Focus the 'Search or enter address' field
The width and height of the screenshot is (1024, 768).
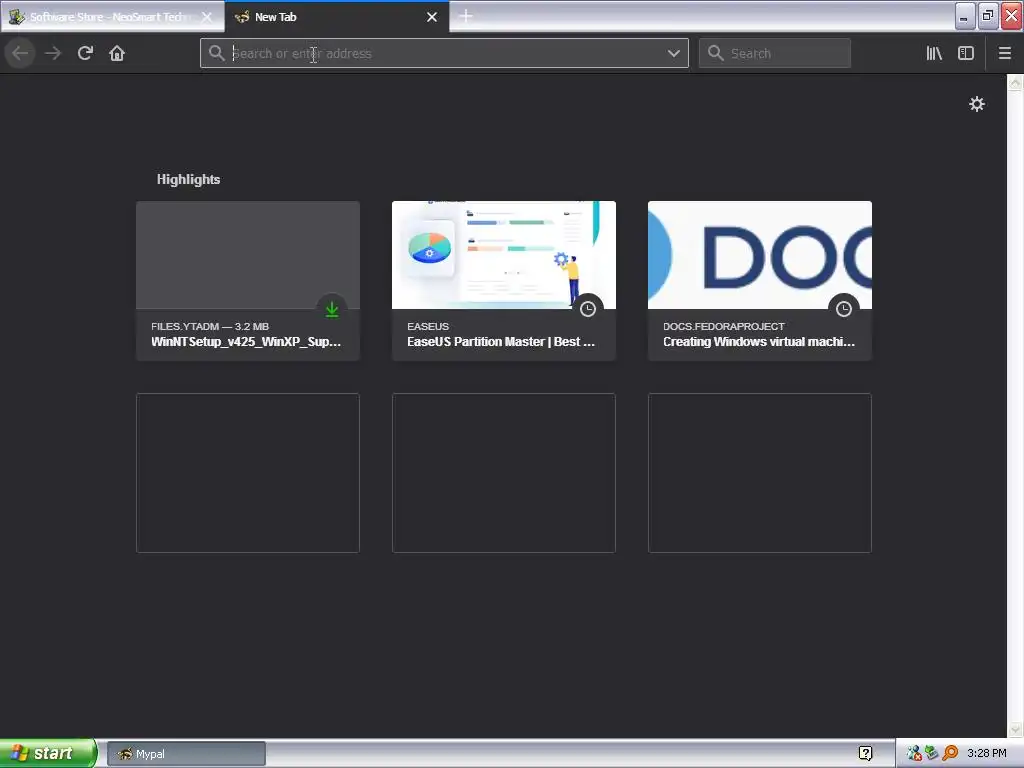(x=444, y=53)
